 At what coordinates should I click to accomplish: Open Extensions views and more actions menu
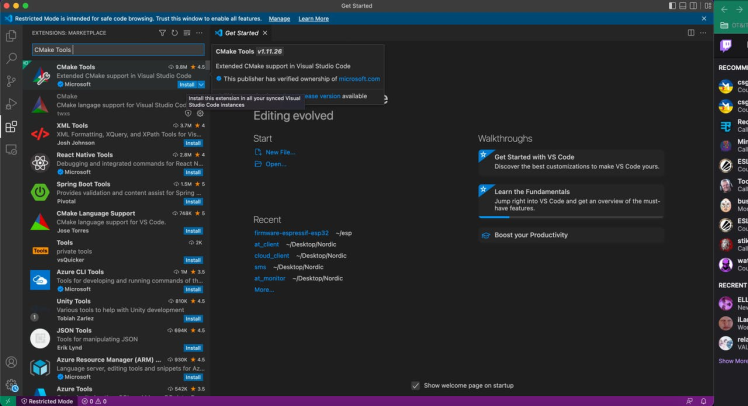pos(199,33)
